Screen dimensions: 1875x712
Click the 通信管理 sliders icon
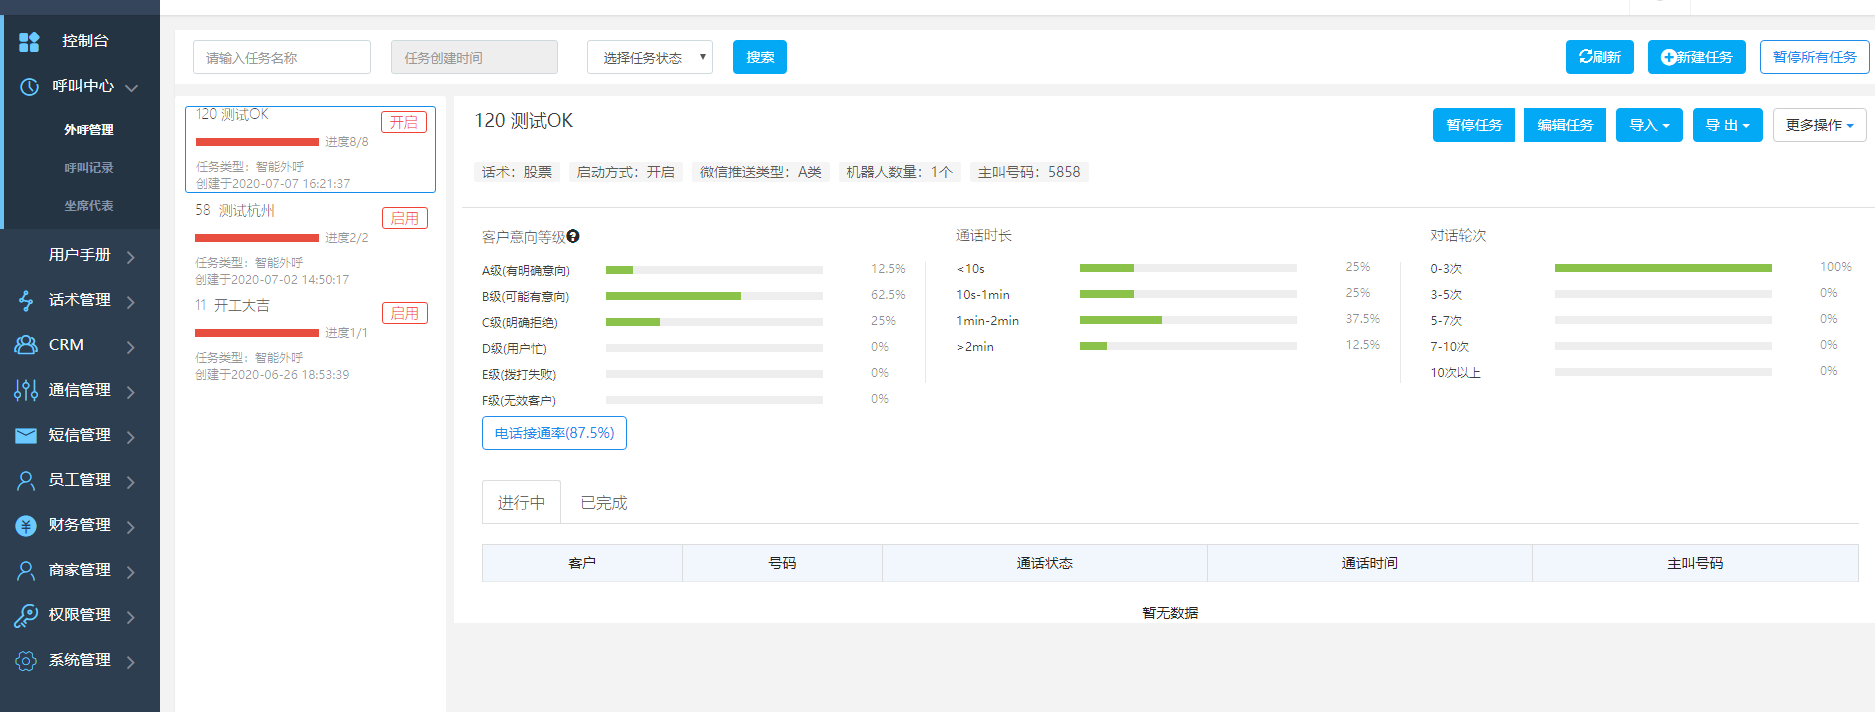click(x=26, y=390)
